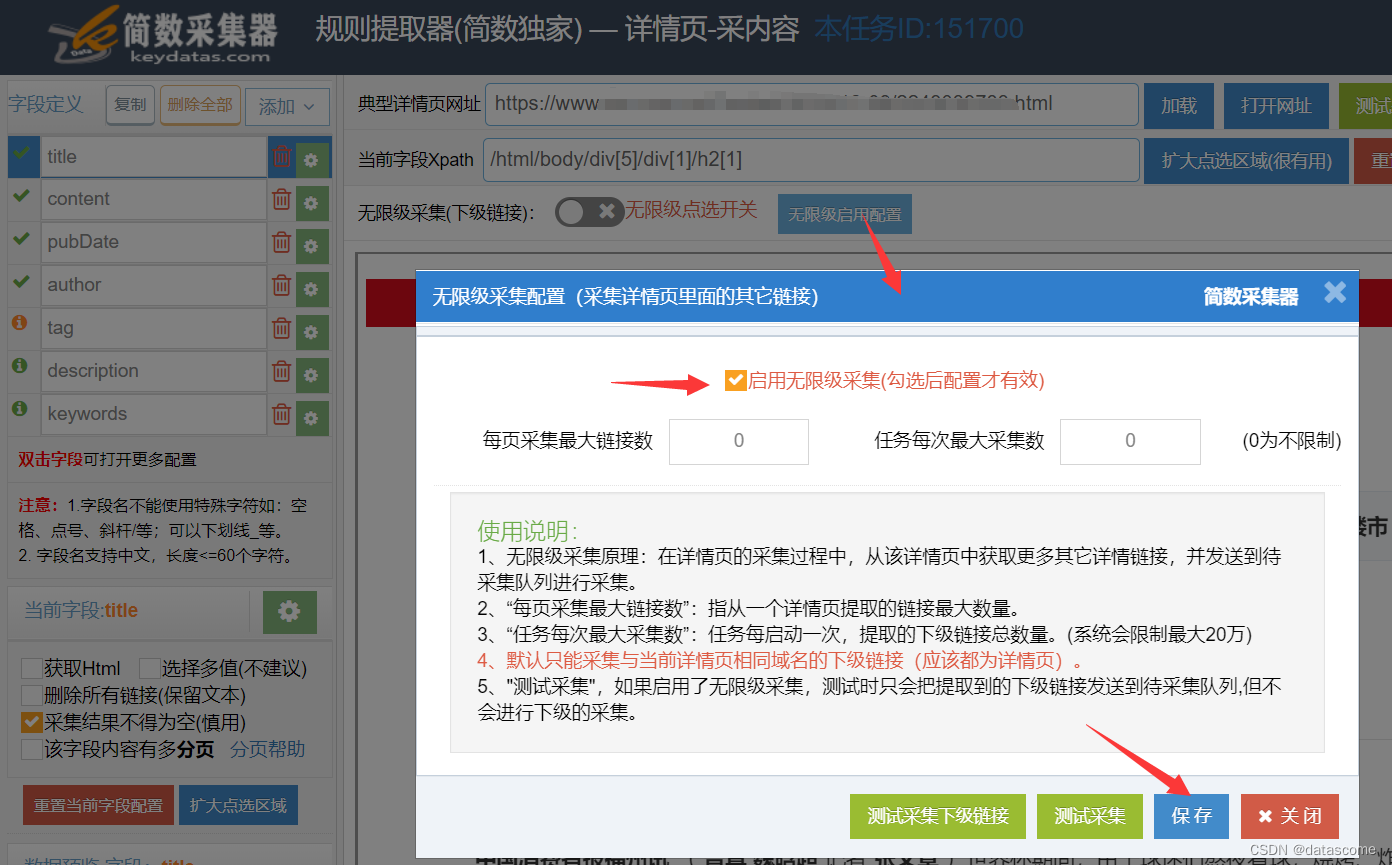The height and width of the screenshot is (865, 1392).
Task: Open settings gear for tag field
Action: (x=312, y=332)
